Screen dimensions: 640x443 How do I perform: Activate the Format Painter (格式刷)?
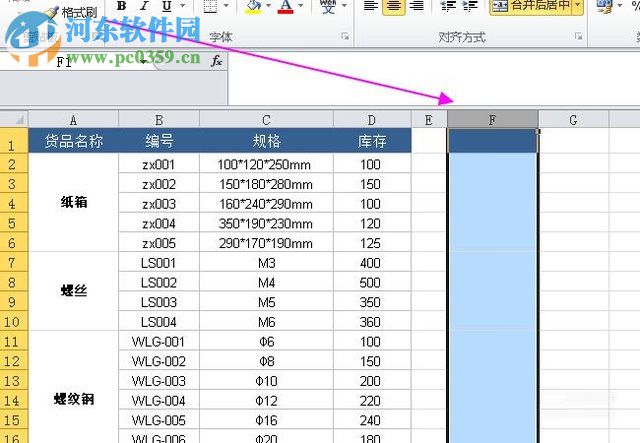tap(72, 12)
